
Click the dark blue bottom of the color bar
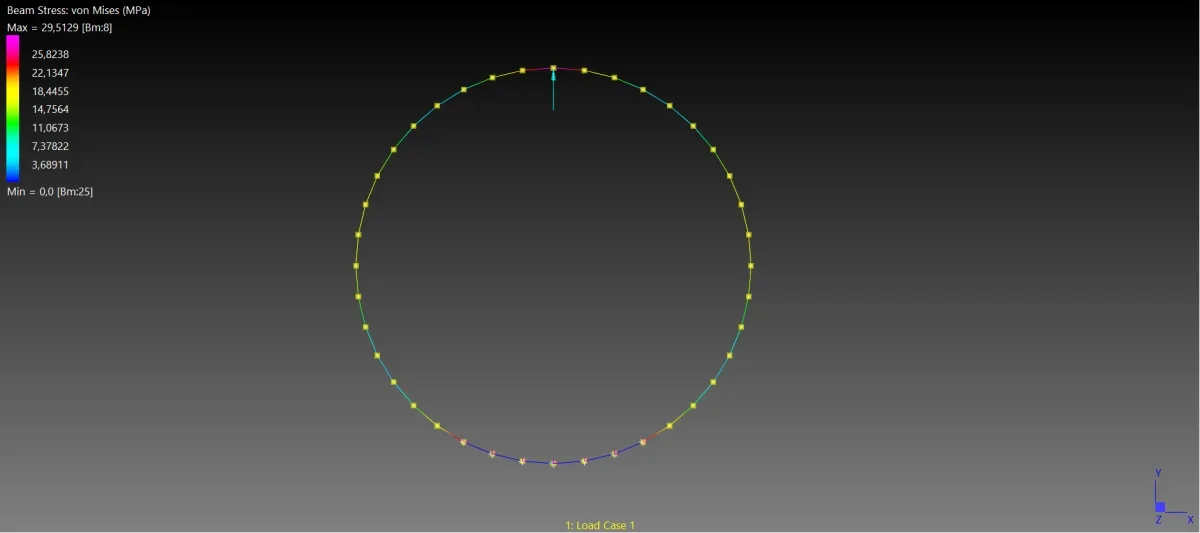point(13,175)
